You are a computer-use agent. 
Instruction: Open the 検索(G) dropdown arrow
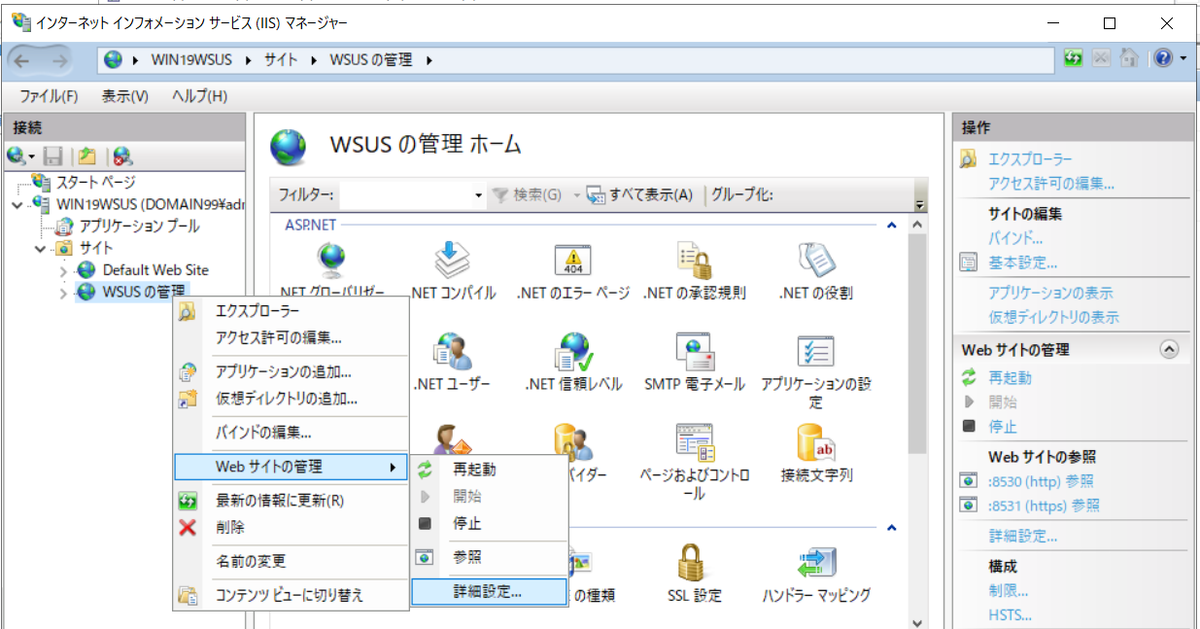(577, 195)
